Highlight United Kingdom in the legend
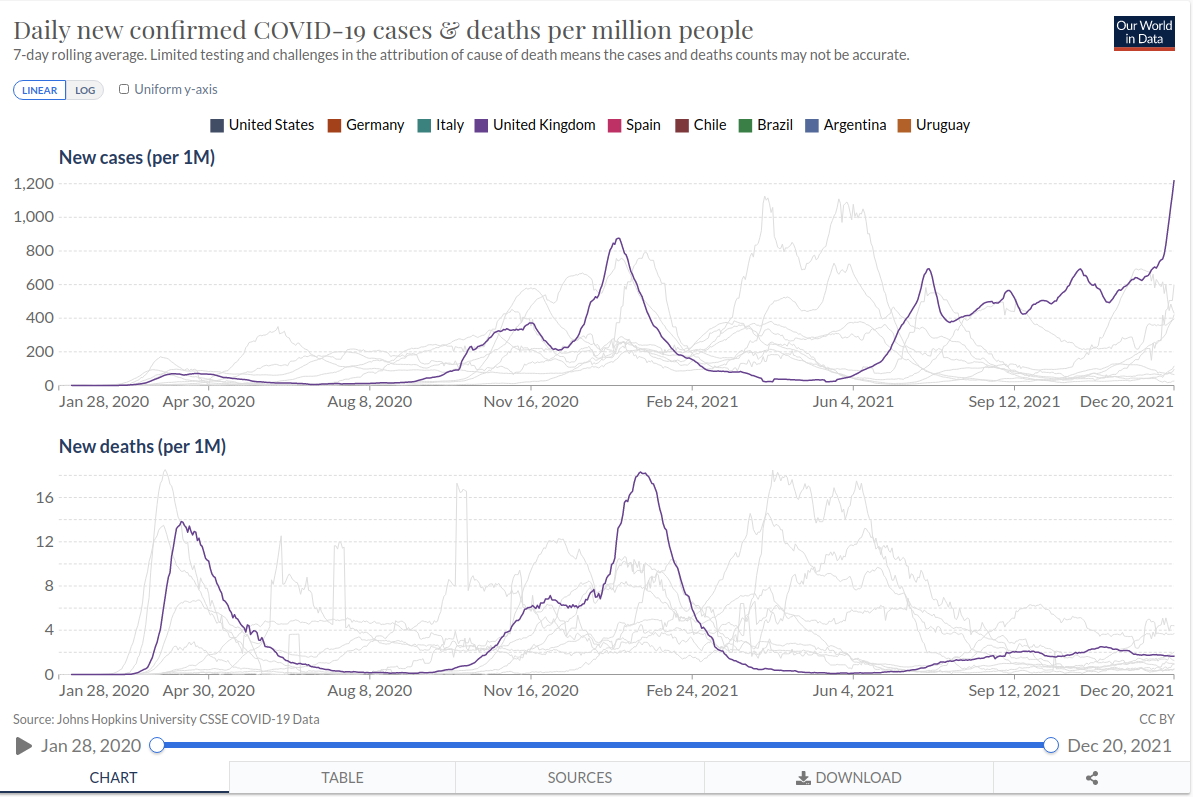The width and height of the screenshot is (1193, 797). (543, 125)
